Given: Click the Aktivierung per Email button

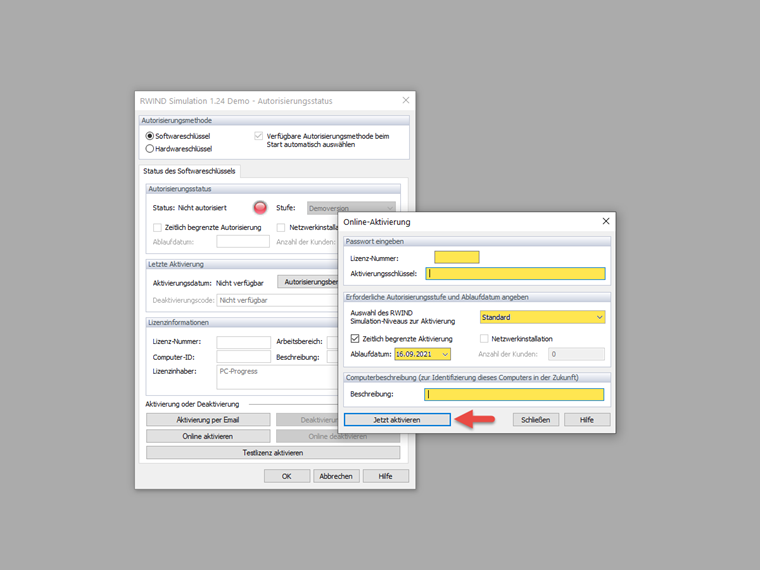Looking at the screenshot, I should (208, 420).
